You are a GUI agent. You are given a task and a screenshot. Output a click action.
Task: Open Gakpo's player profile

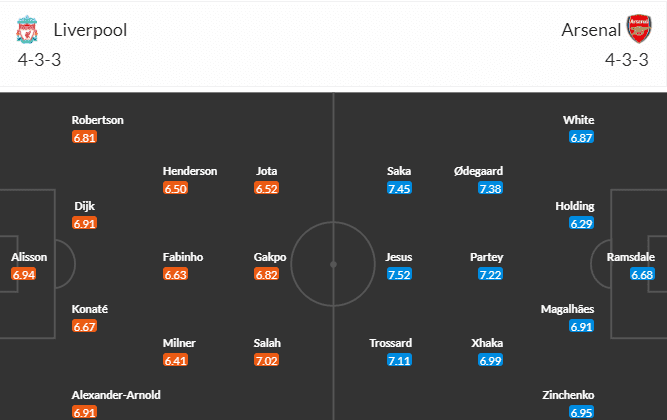270,257
